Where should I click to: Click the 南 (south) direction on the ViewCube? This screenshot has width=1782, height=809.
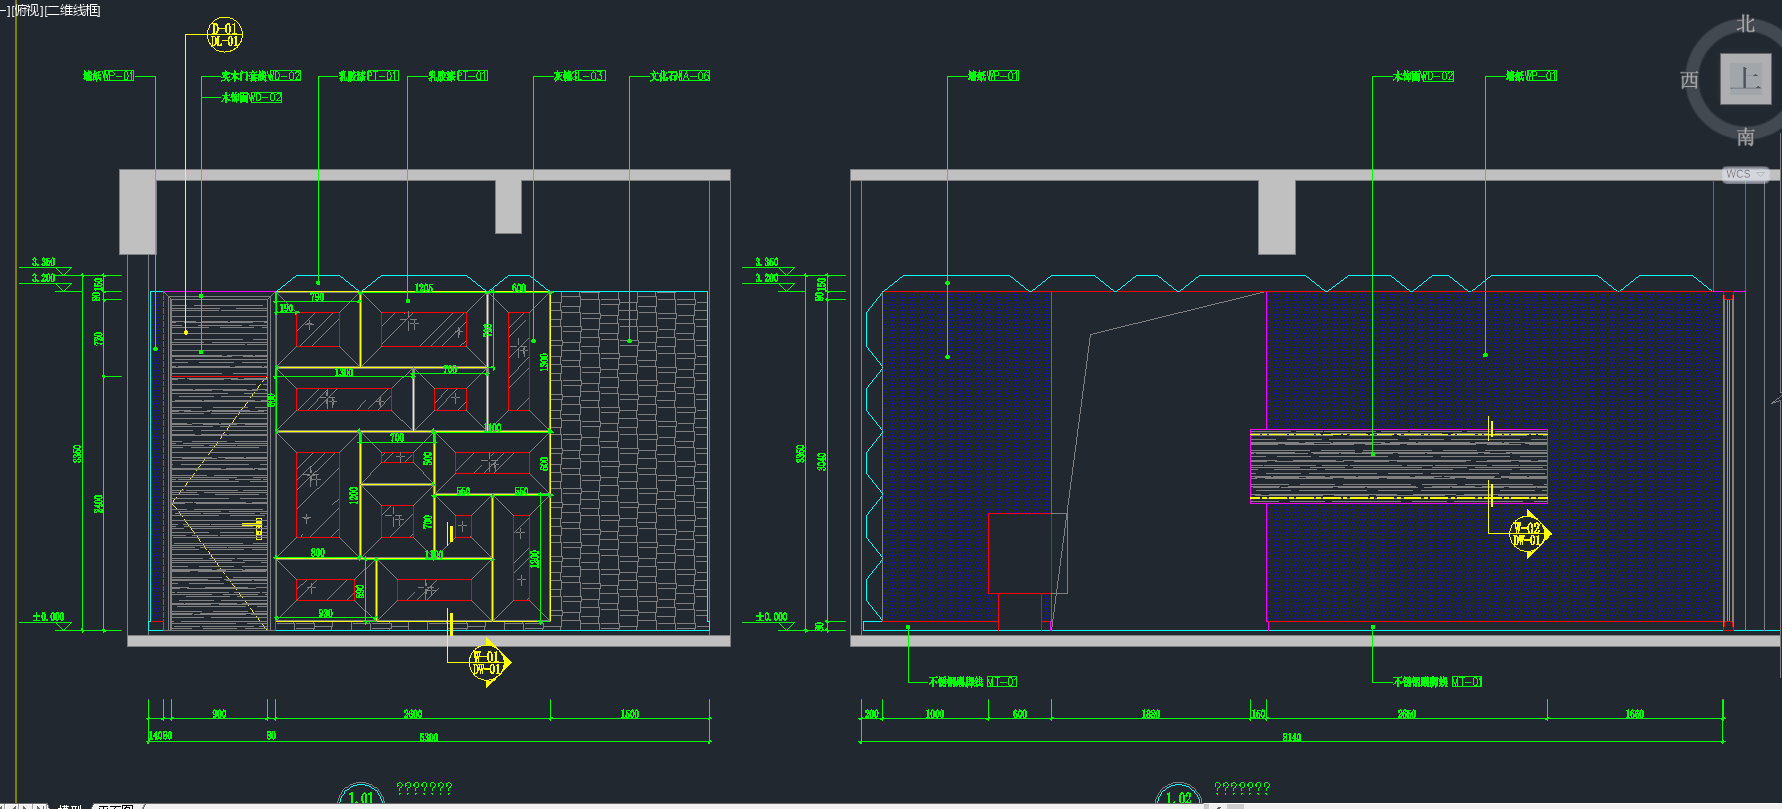1745,136
